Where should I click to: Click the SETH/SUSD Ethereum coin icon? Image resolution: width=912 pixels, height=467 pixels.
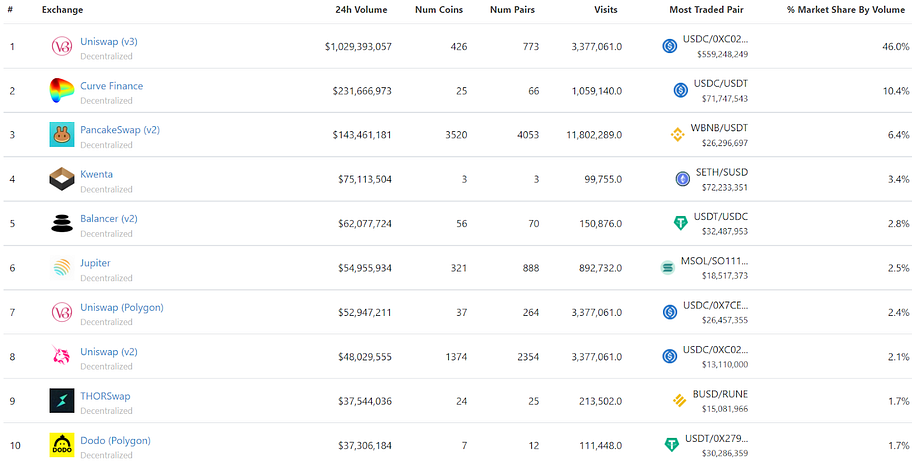(x=682, y=179)
